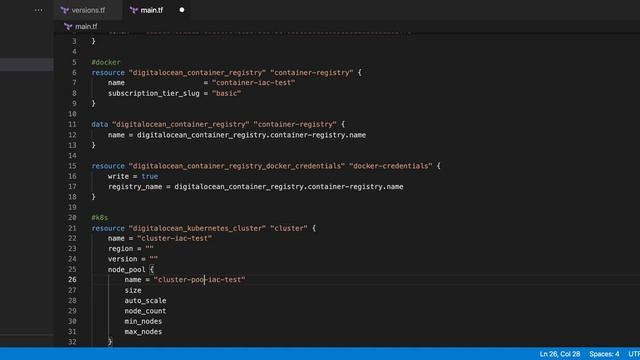640x360 pixels.
Task: Switch to the versions.tf tab
Action: coord(87,10)
